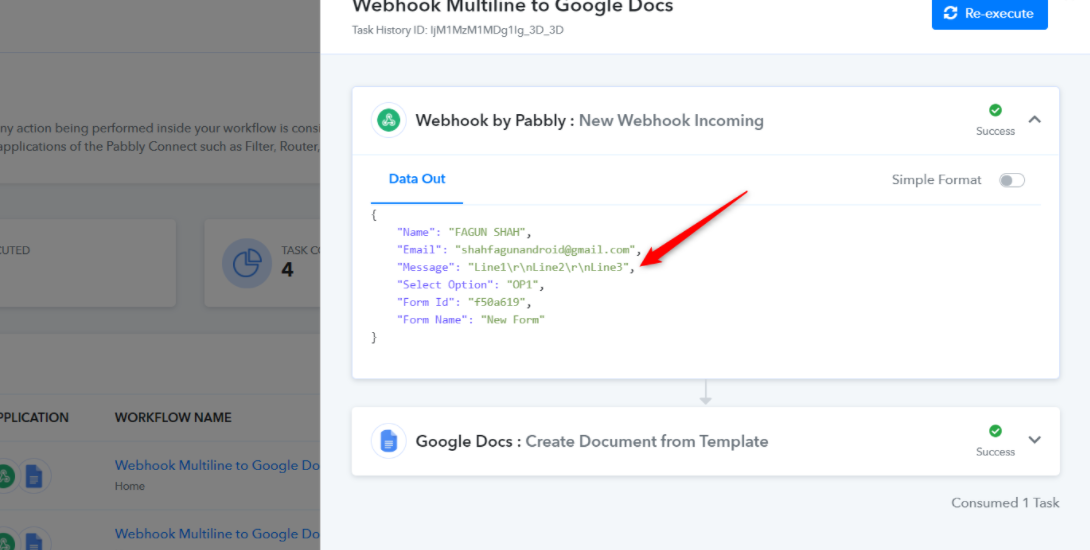Click green Success checkmark on Google Docs step
This screenshot has height=550, width=1090.
point(995,431)
